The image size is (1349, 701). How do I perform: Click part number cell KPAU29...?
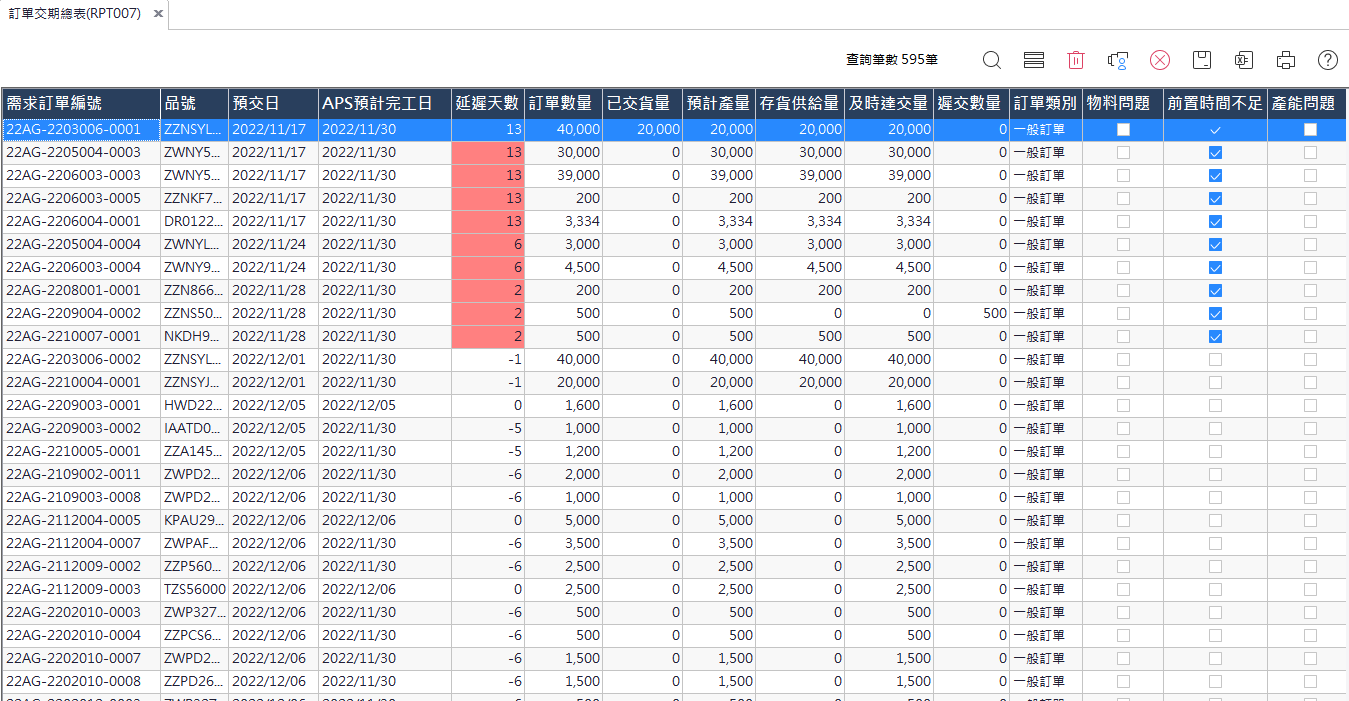[x=194, y=521]
